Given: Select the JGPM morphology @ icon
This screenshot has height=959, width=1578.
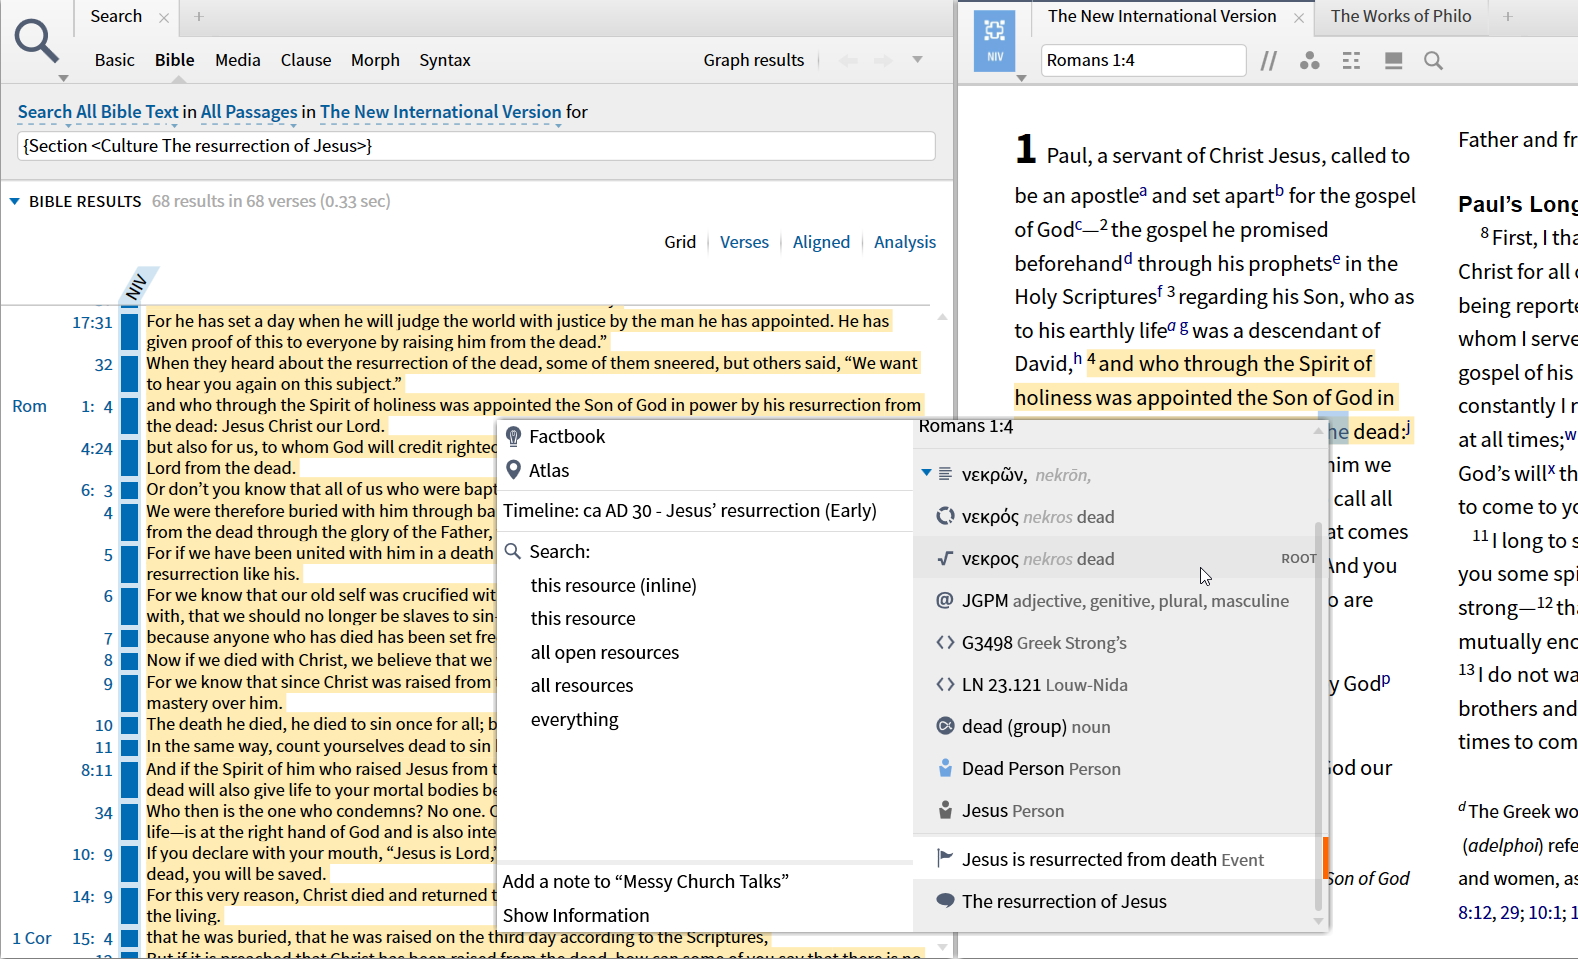Looking at the screenshot, I should click(x=944, y=601).
